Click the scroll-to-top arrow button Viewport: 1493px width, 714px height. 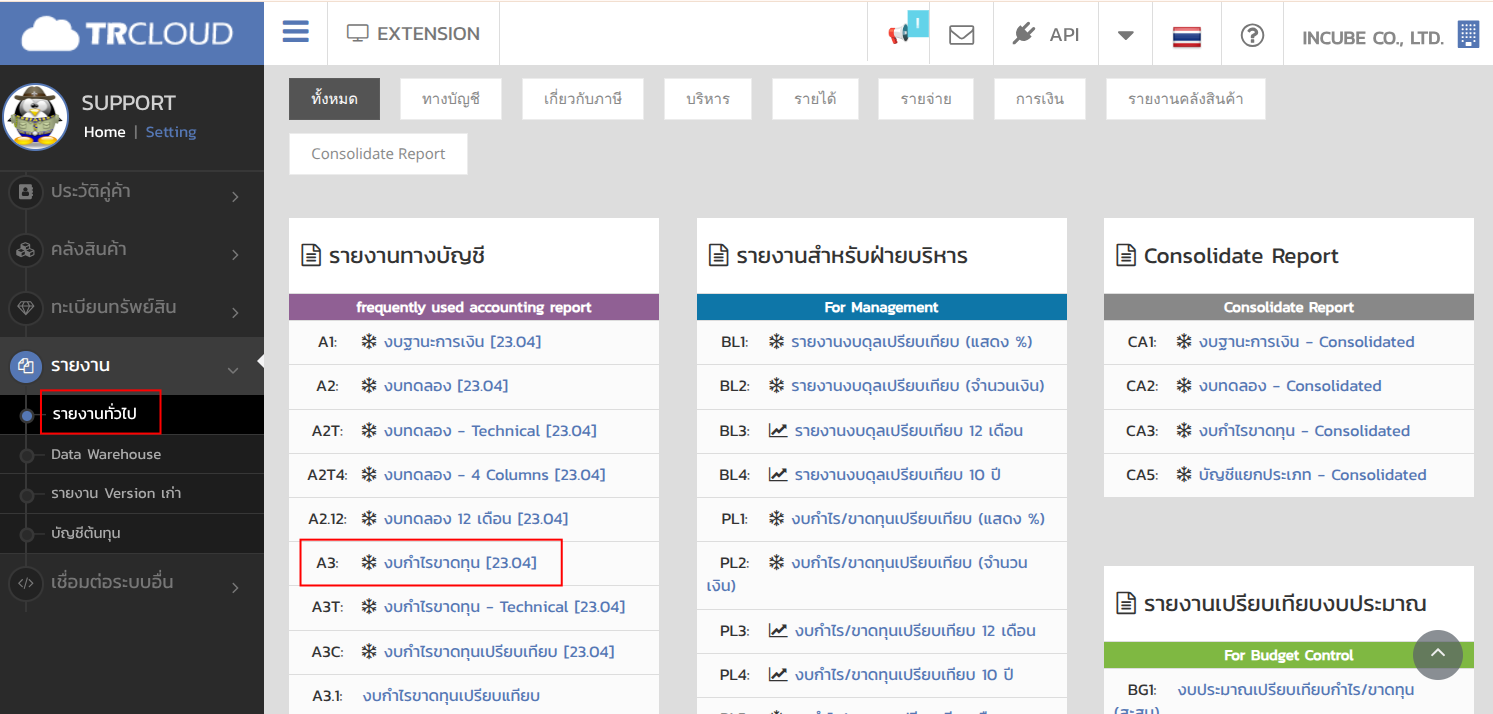(1437, 654)
